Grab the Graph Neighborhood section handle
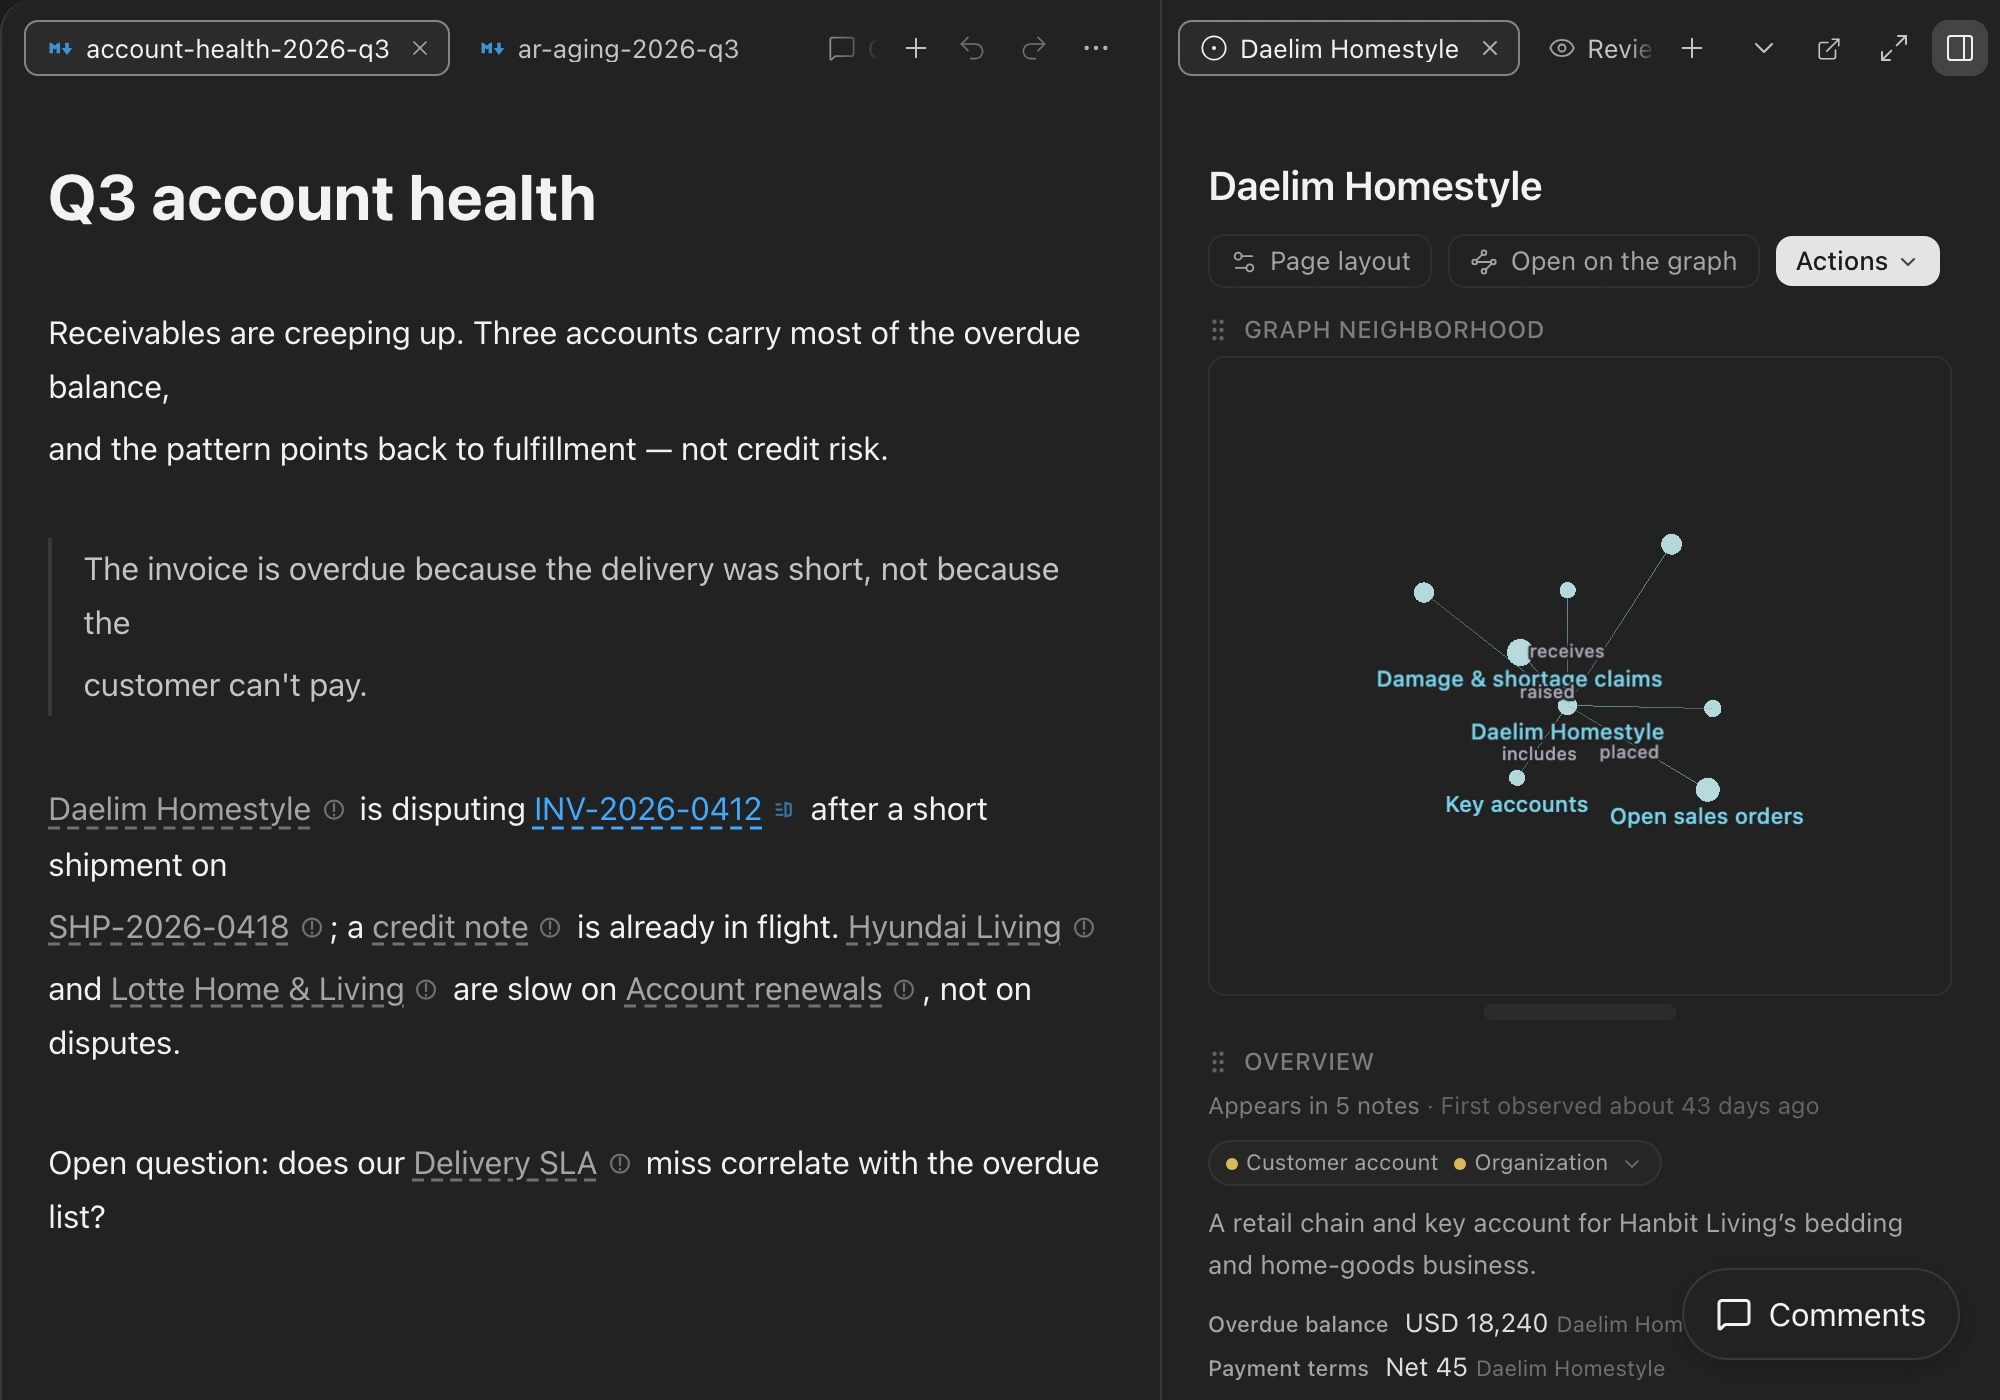 tap(1218, 330)
